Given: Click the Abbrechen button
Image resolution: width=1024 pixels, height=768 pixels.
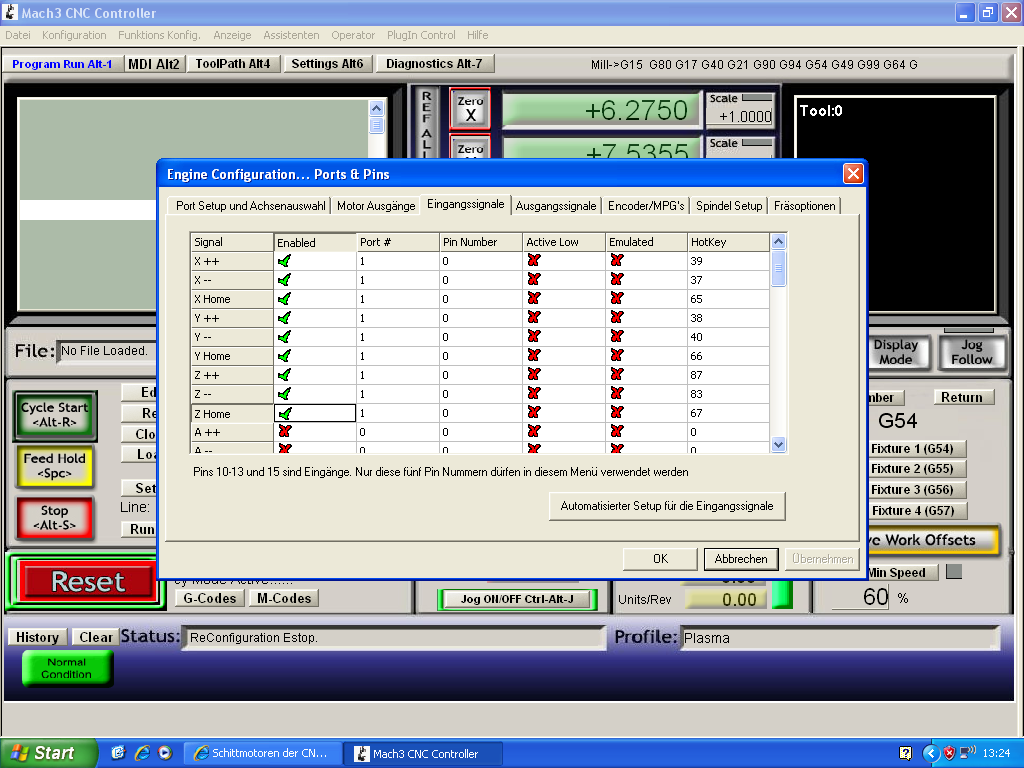Looking at the screenshot, I should coord(741,559).
